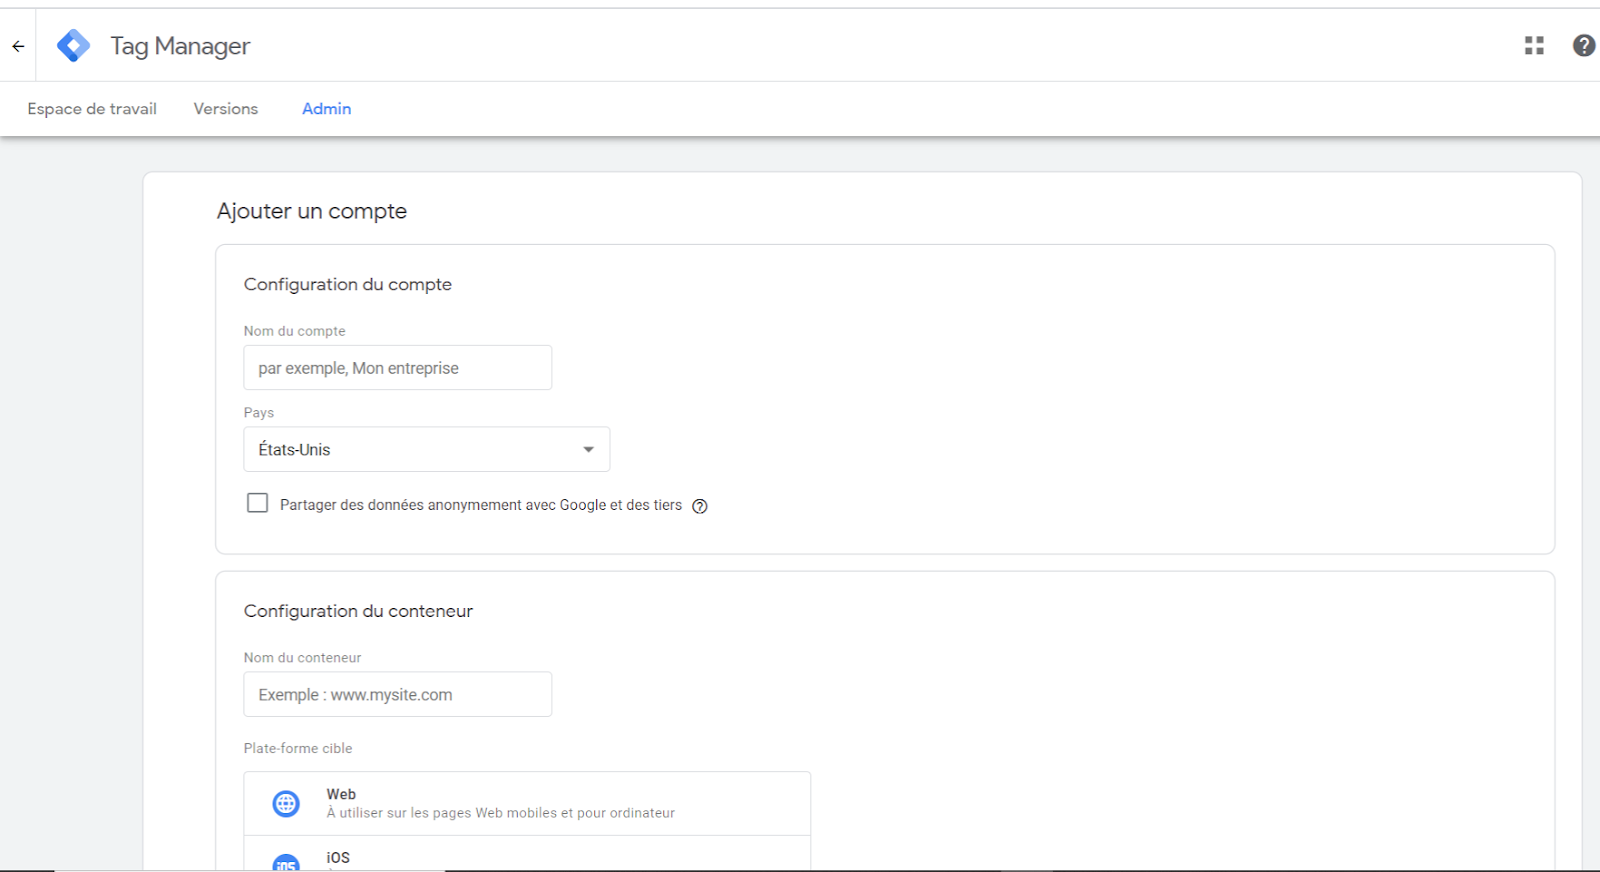This screenshot has width=1600, height=872.
Task: Open the help question mark icon
Action: [x=1583, y=46]
